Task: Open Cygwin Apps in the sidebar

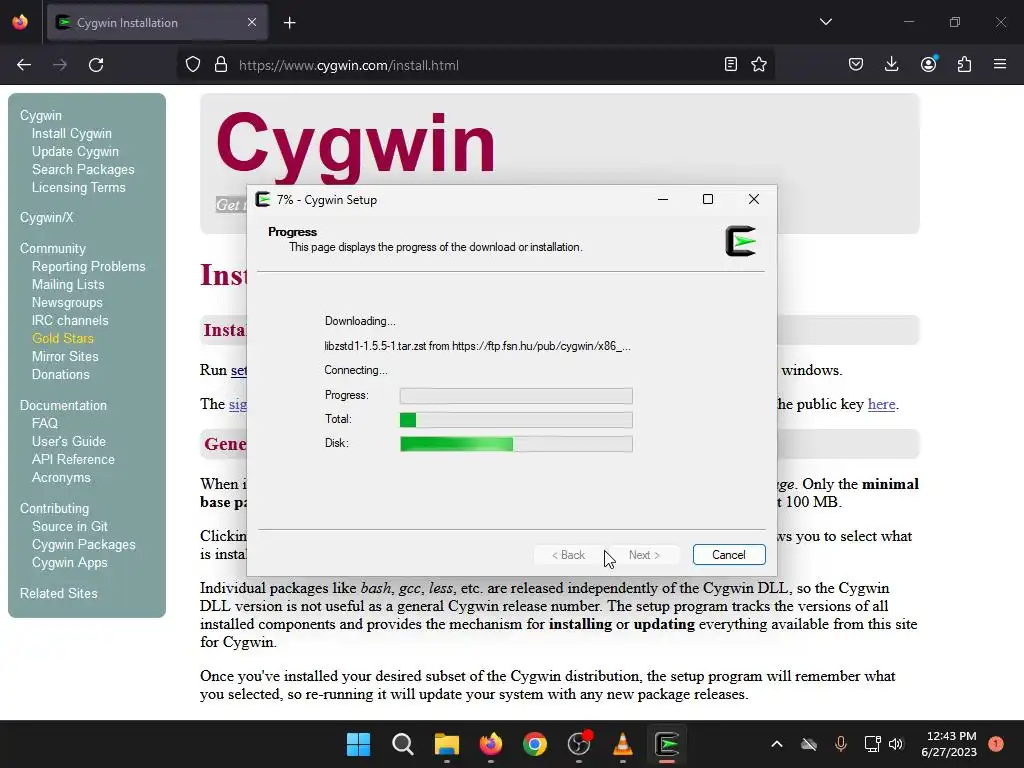Action: 69,562
